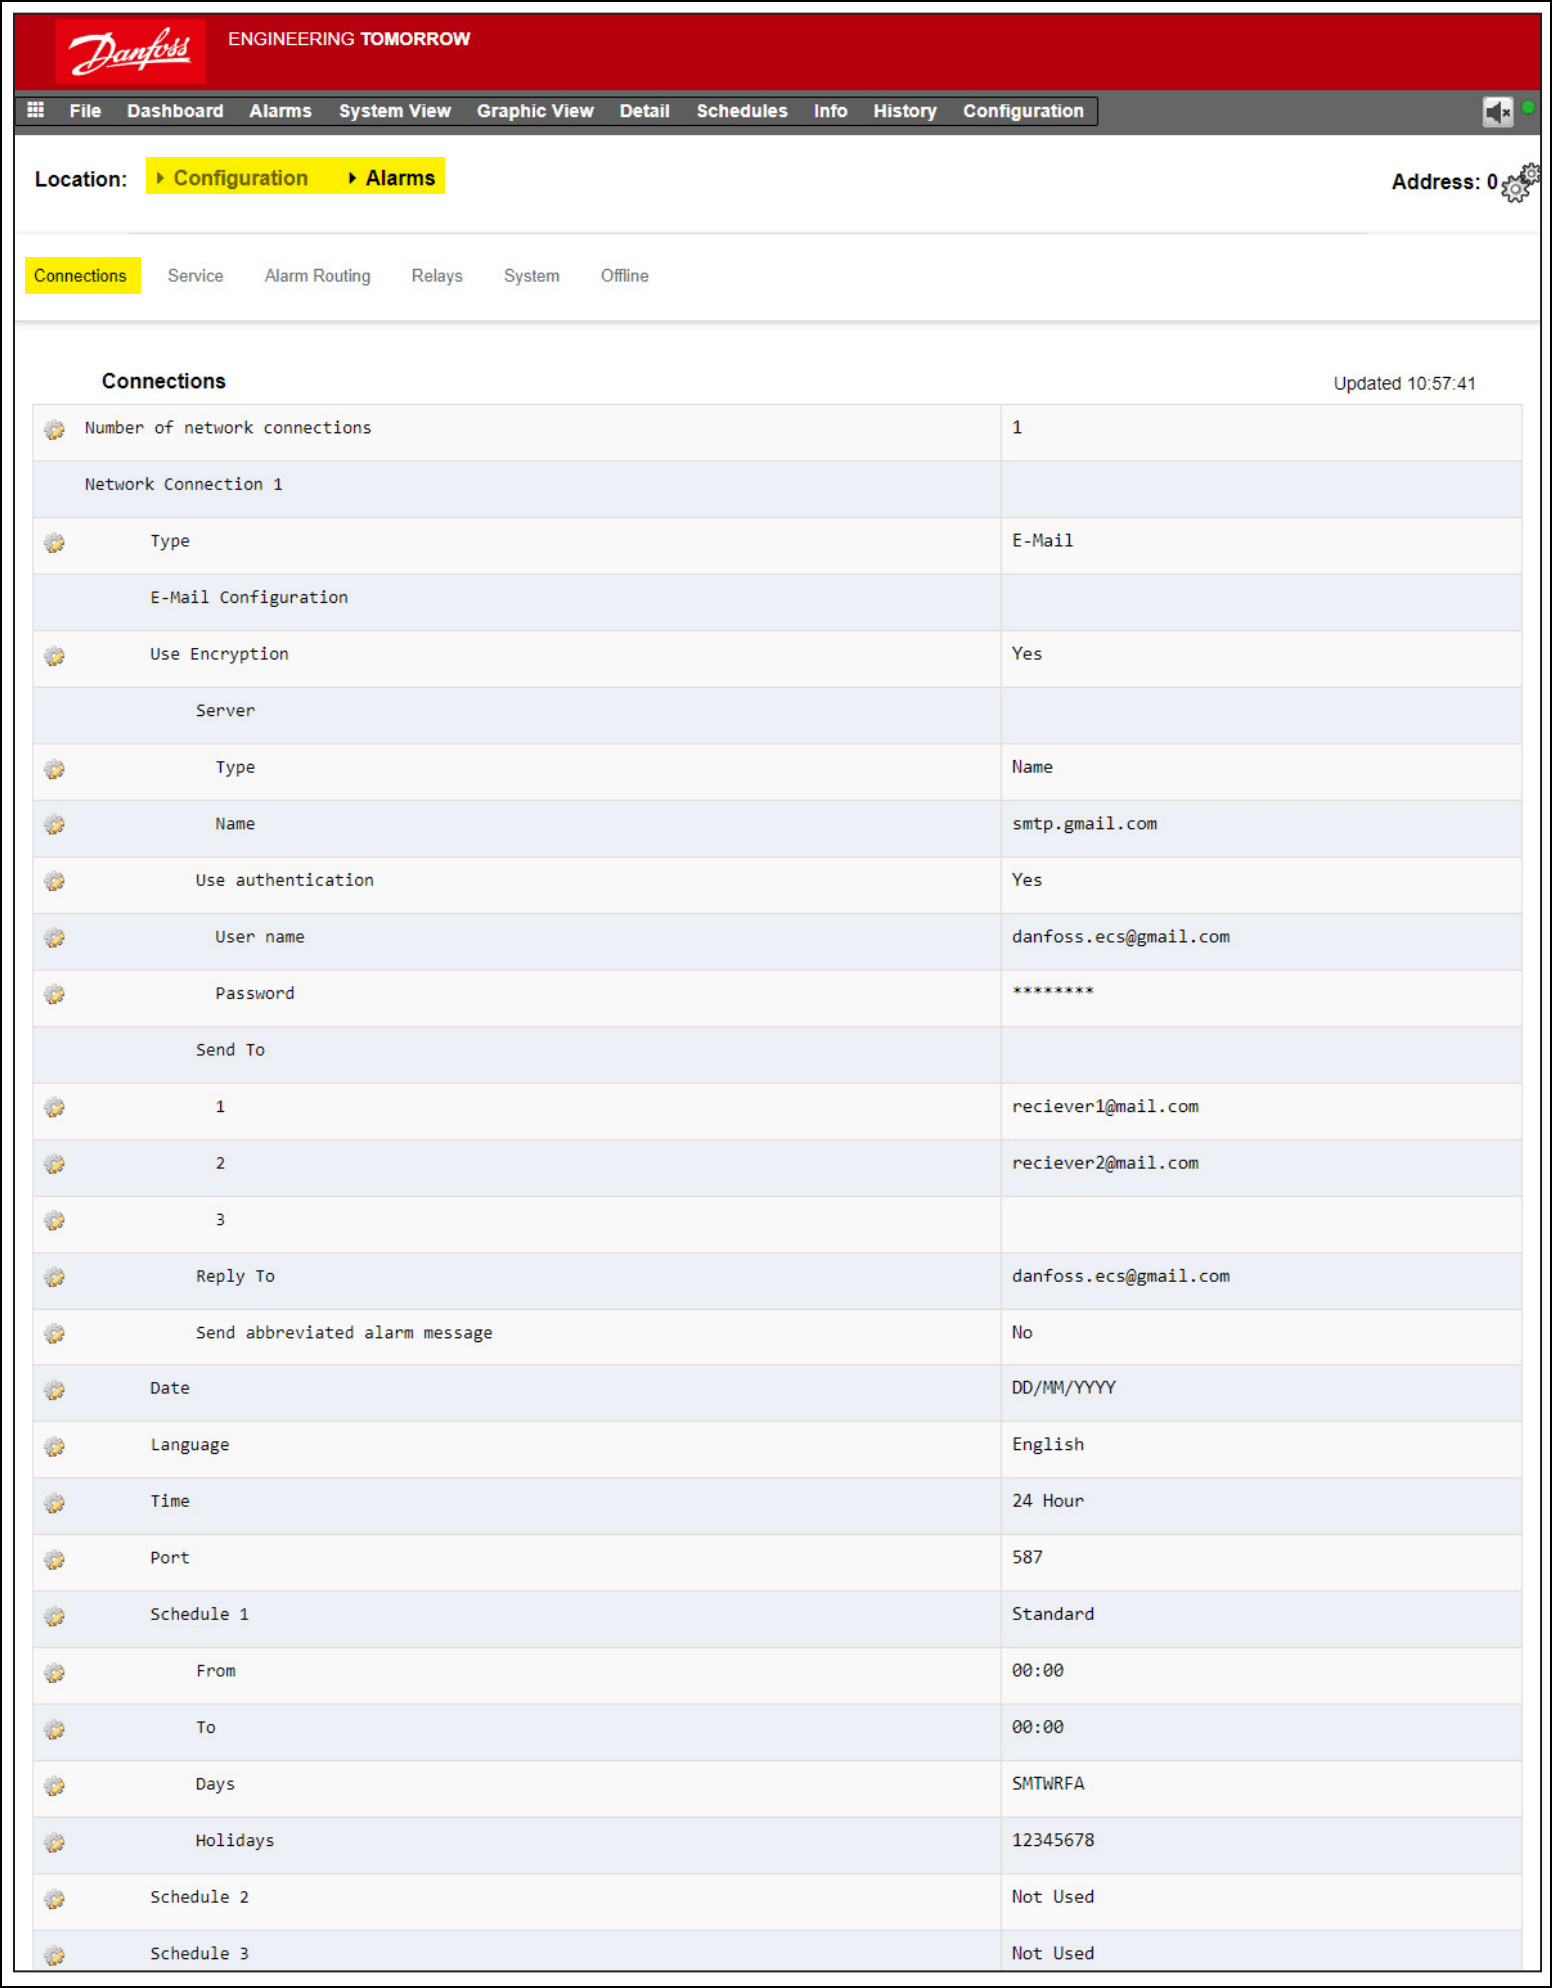The width and height of the screenshot is (1552, 1988).
Task: Open Schedule 1 Standard value selector
Action: tap(1052, 1614)
